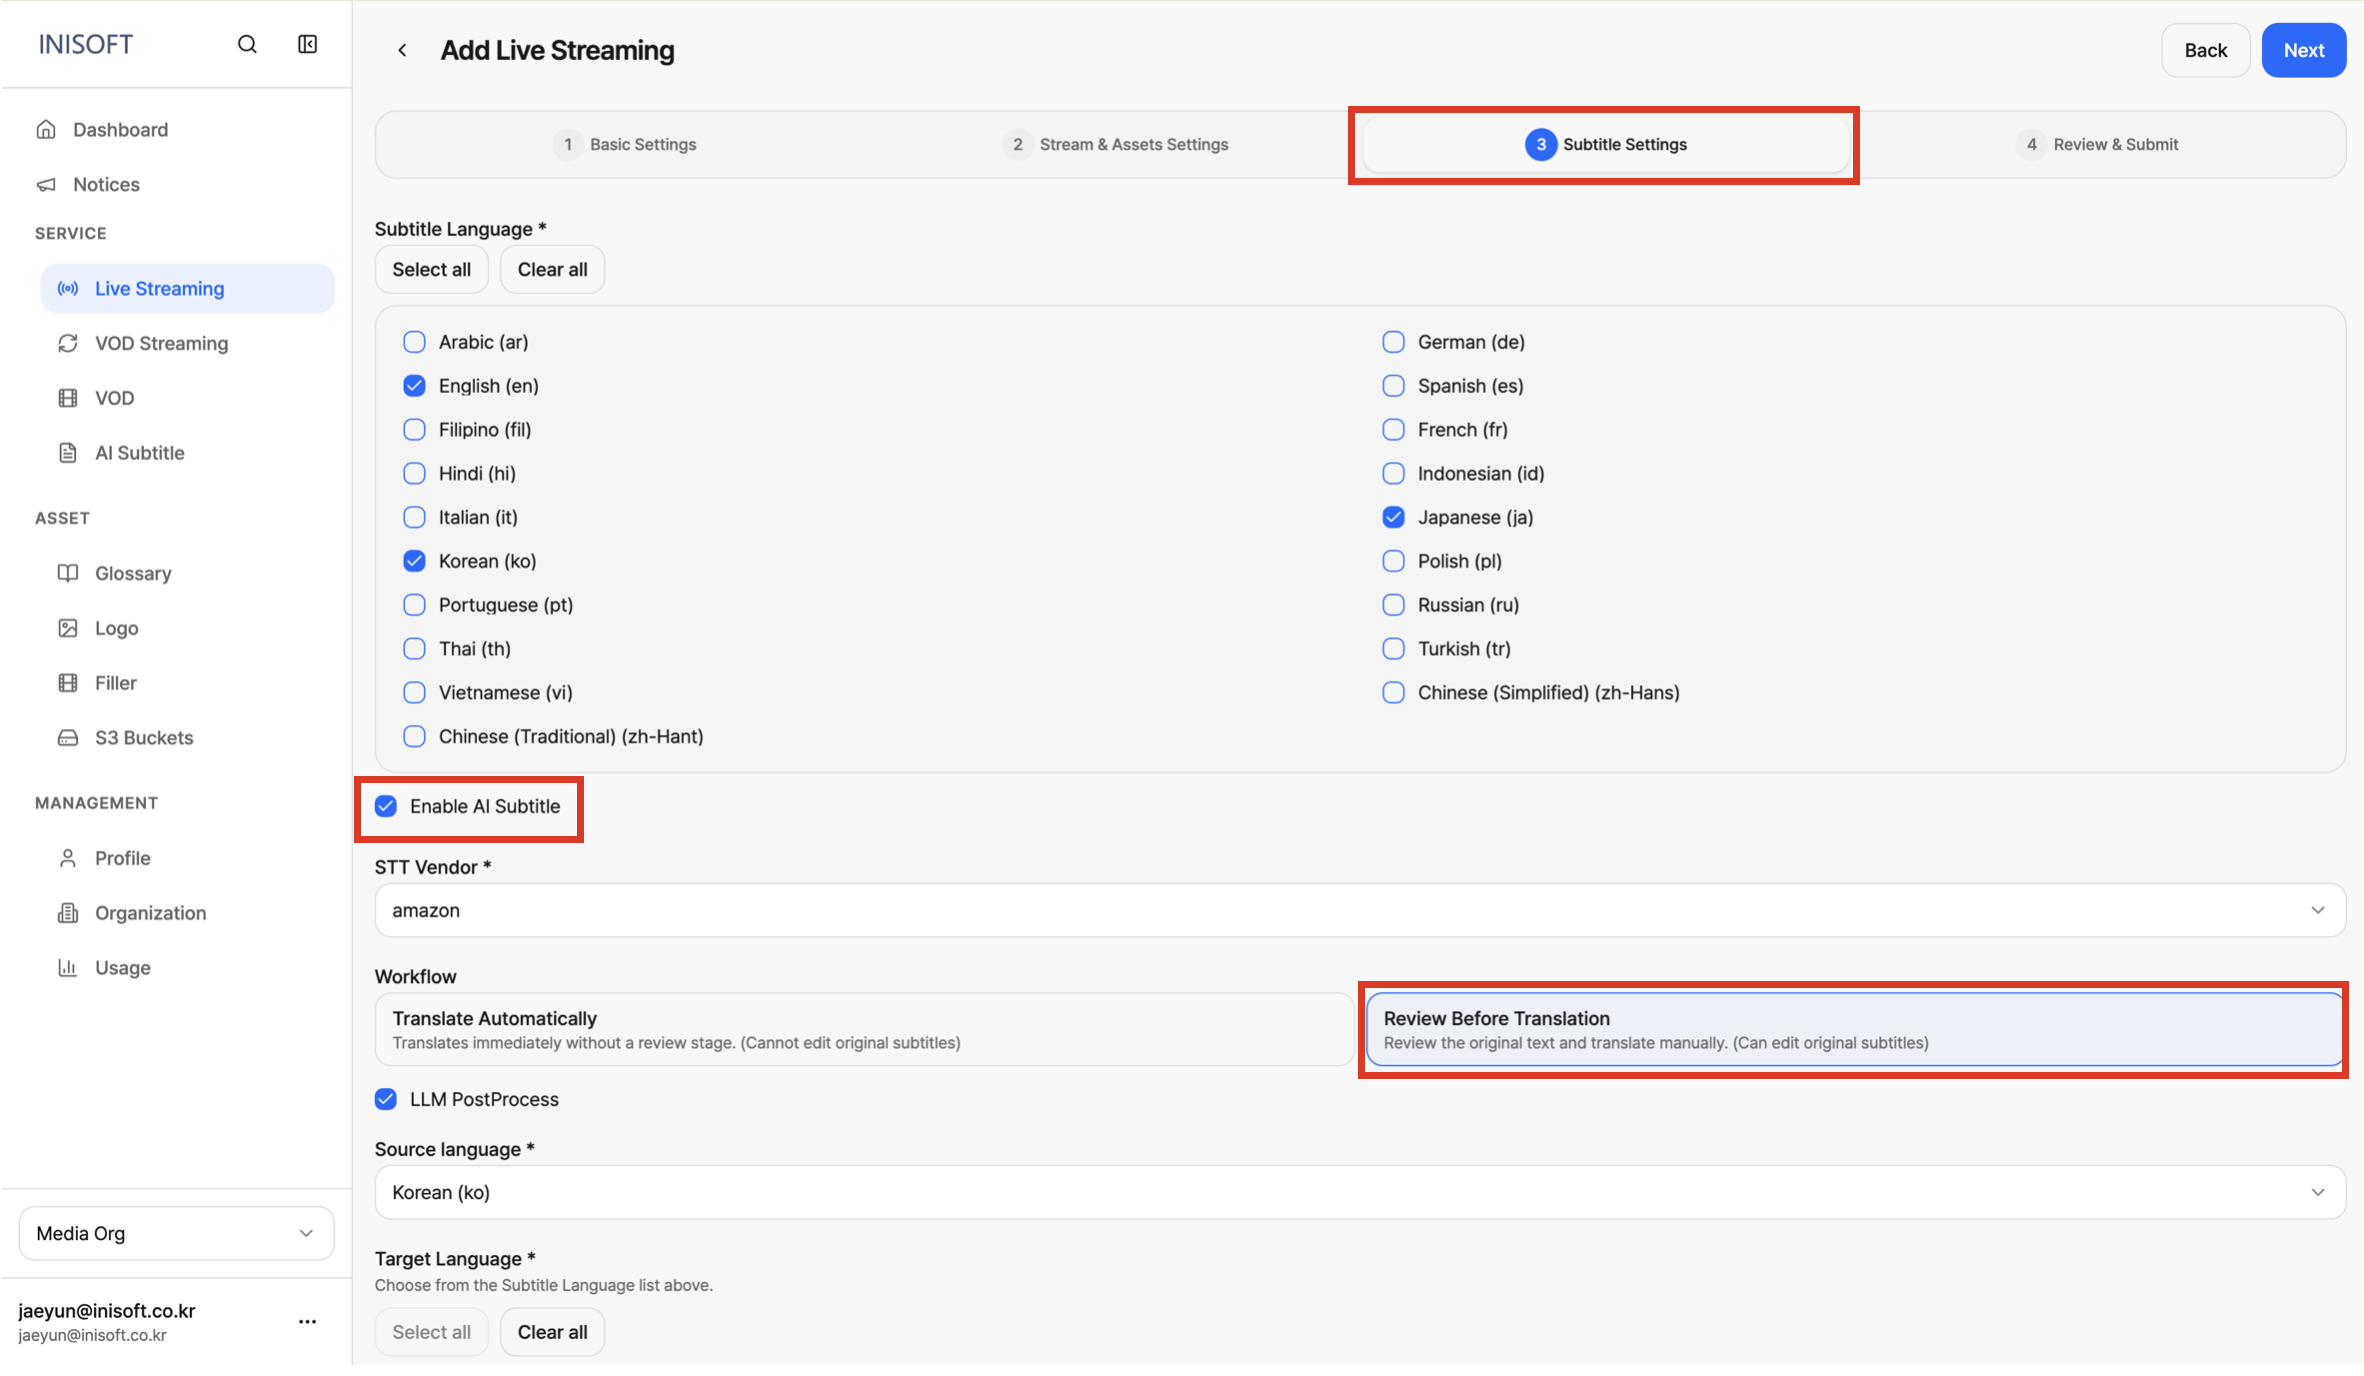Viewport: 2364px width, 1376px height.
Task: Open the Source language dropdown
Action: pyautogui.click(x=1360, y=1192)
